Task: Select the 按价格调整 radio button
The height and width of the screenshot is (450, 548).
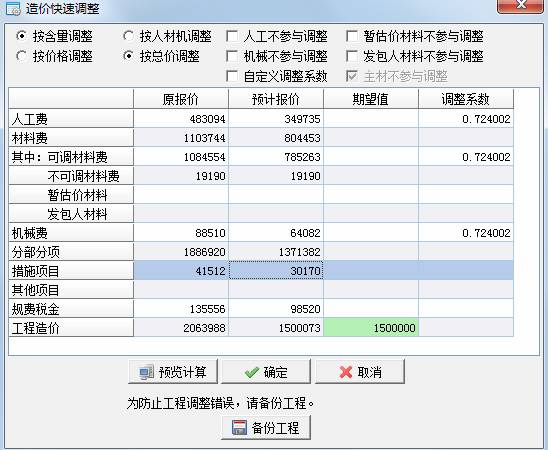Action: (21, 56)
